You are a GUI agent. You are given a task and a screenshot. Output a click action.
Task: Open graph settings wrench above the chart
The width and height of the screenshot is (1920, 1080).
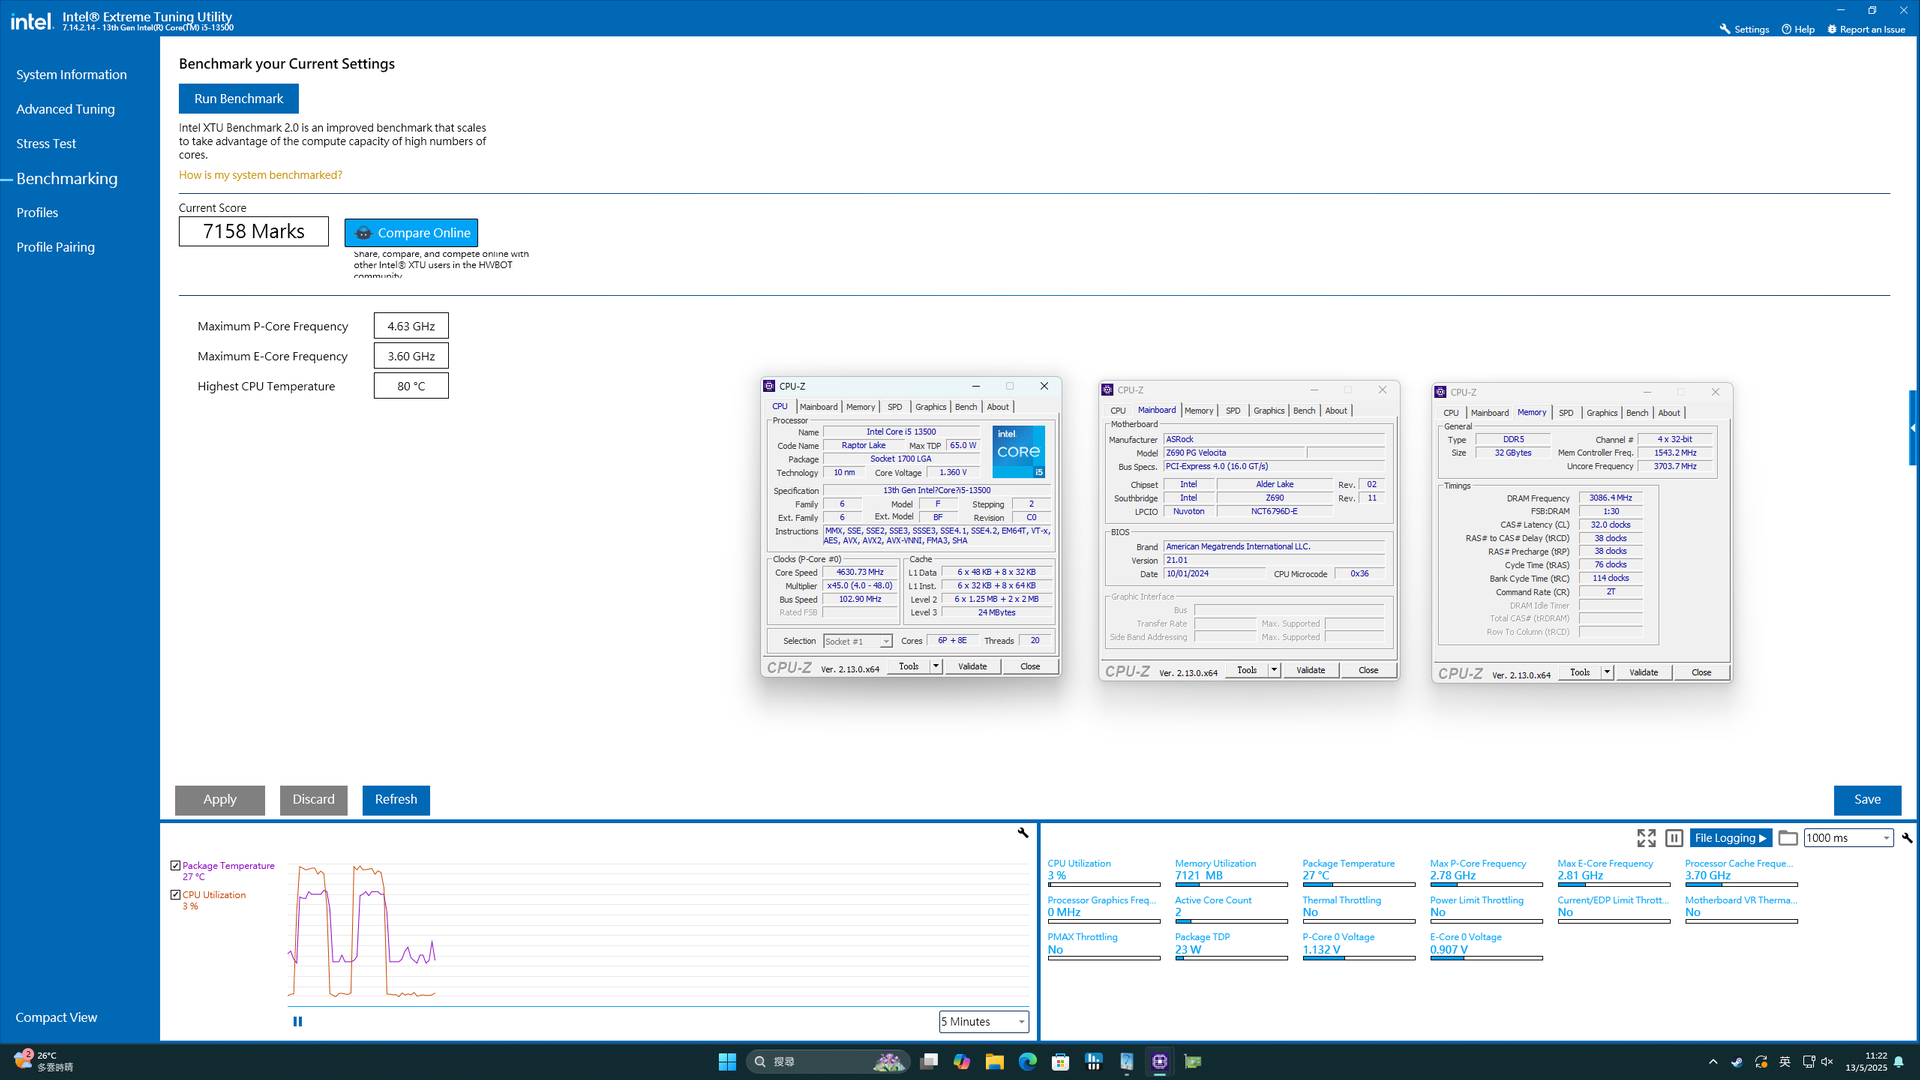(1023, 832)
